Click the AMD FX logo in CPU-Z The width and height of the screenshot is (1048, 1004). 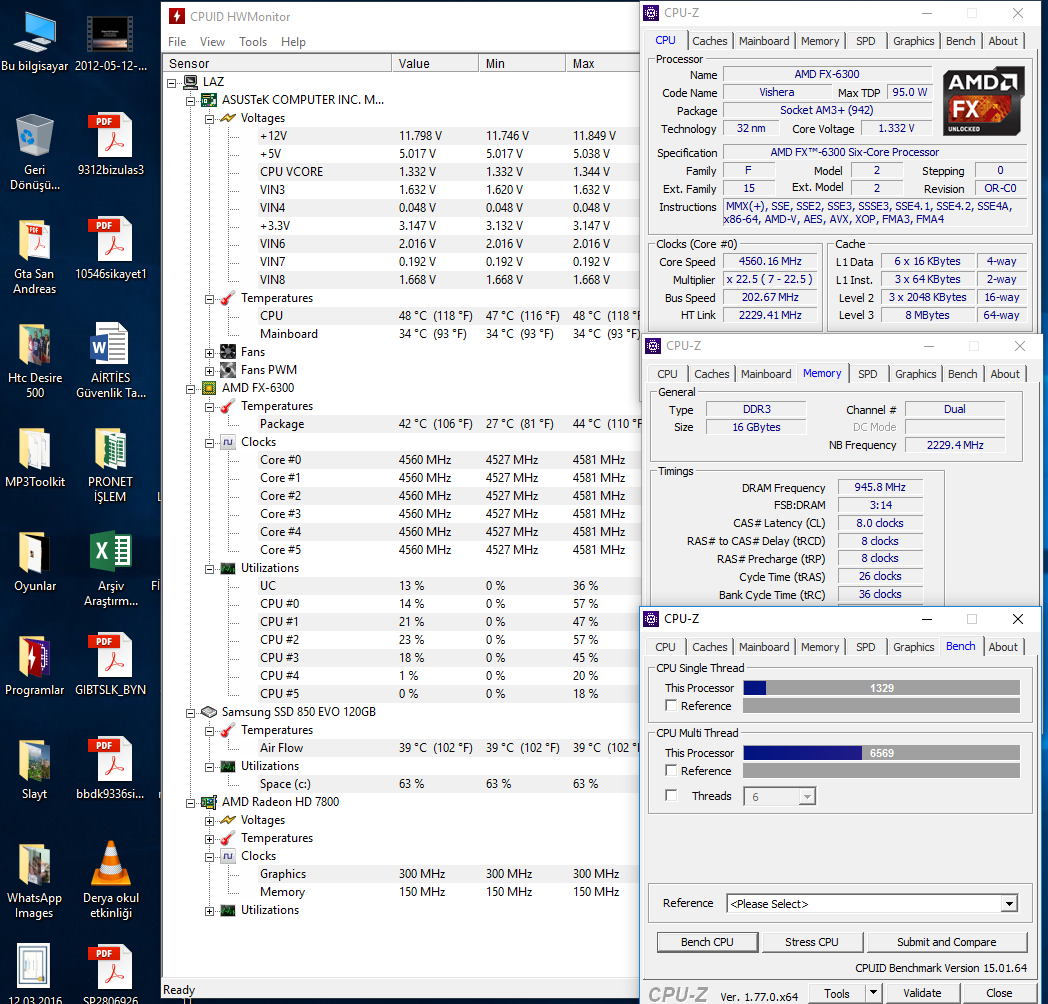[x=983, y=100]
